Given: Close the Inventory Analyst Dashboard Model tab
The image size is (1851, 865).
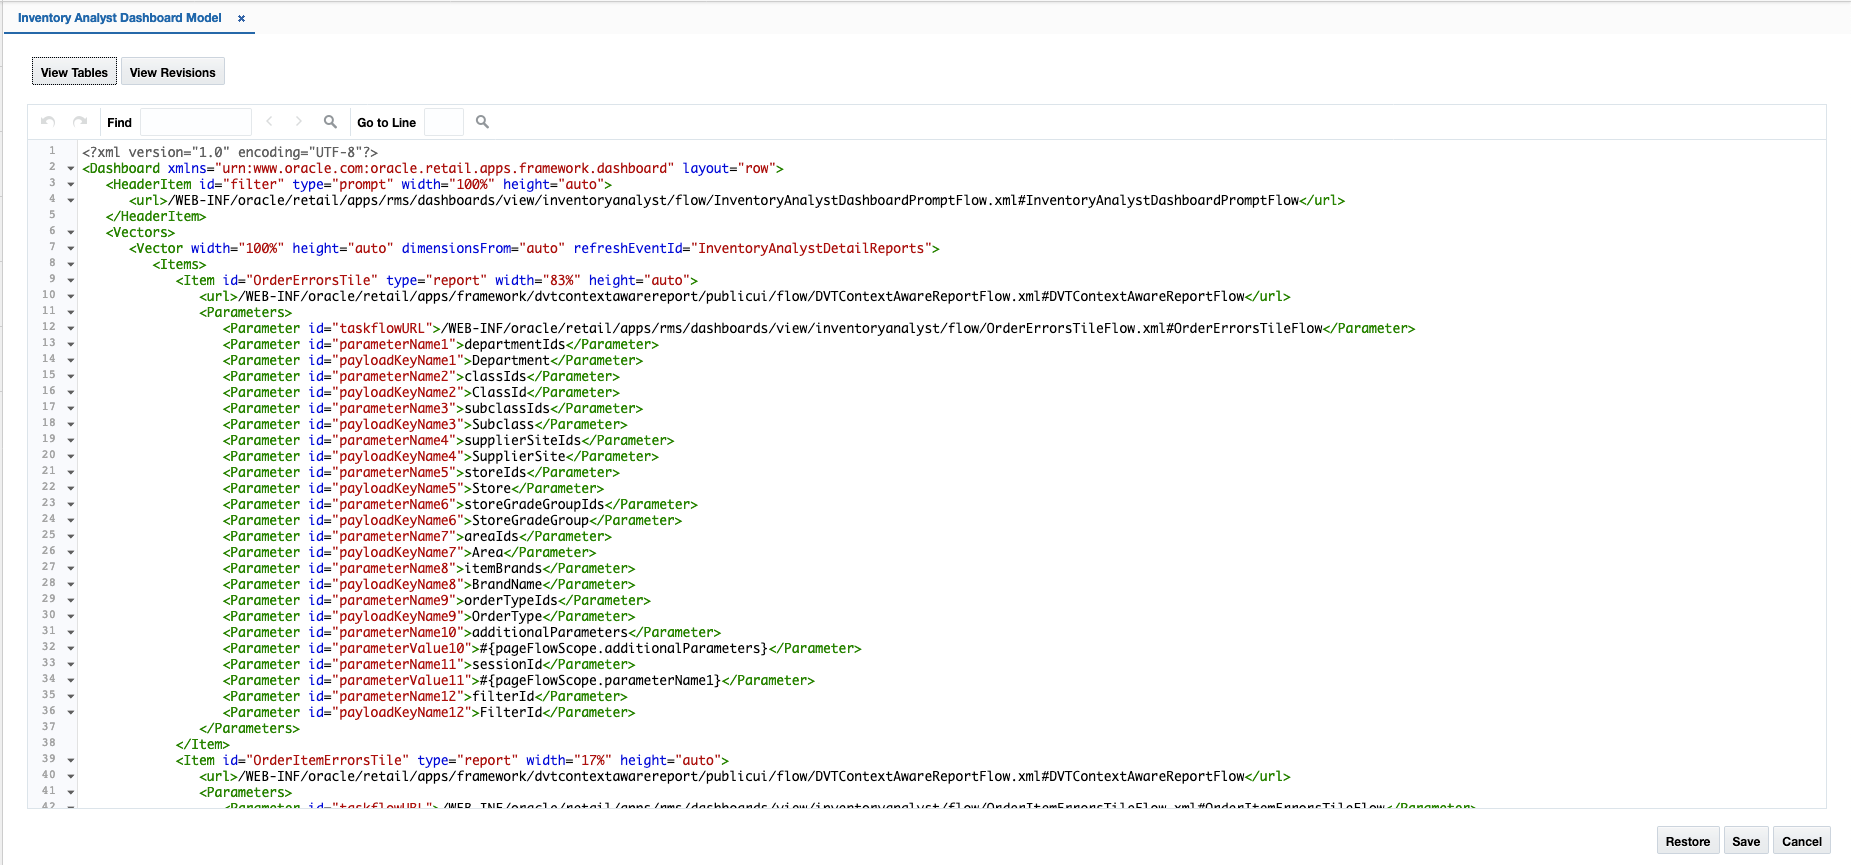Looking at the screenshot, I should 241,18.
